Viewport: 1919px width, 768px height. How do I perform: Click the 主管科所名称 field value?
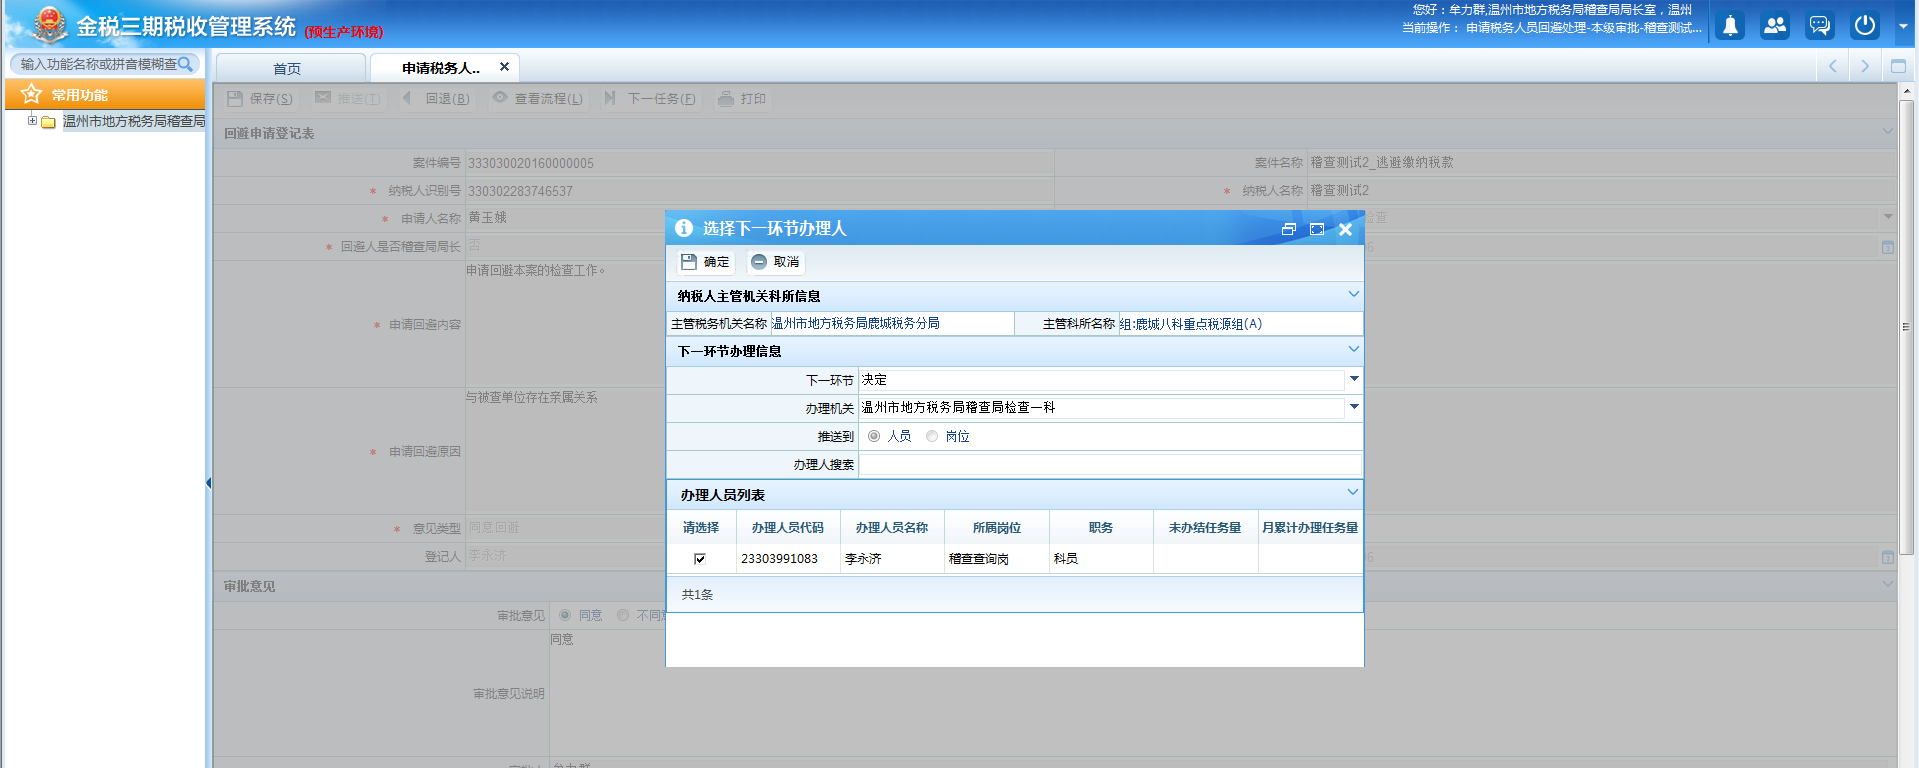pyautogui.click(x=1240, y=324)
